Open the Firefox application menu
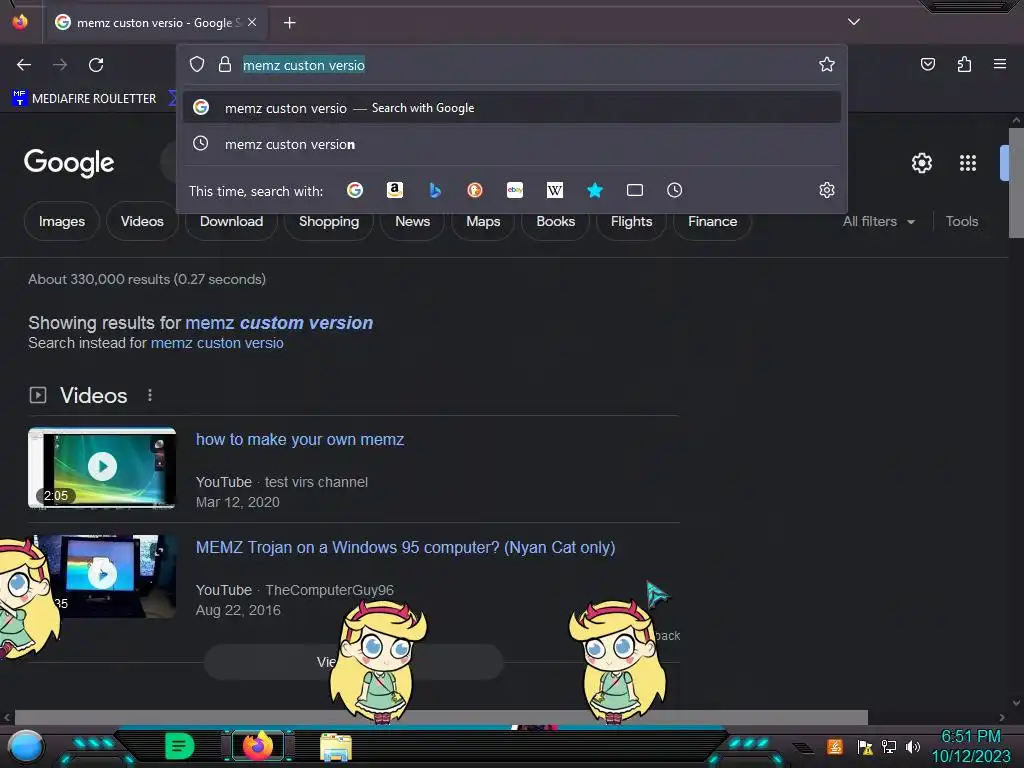Image resolution: width=1024 pixels, height=768 pixels. pos(999,64)
